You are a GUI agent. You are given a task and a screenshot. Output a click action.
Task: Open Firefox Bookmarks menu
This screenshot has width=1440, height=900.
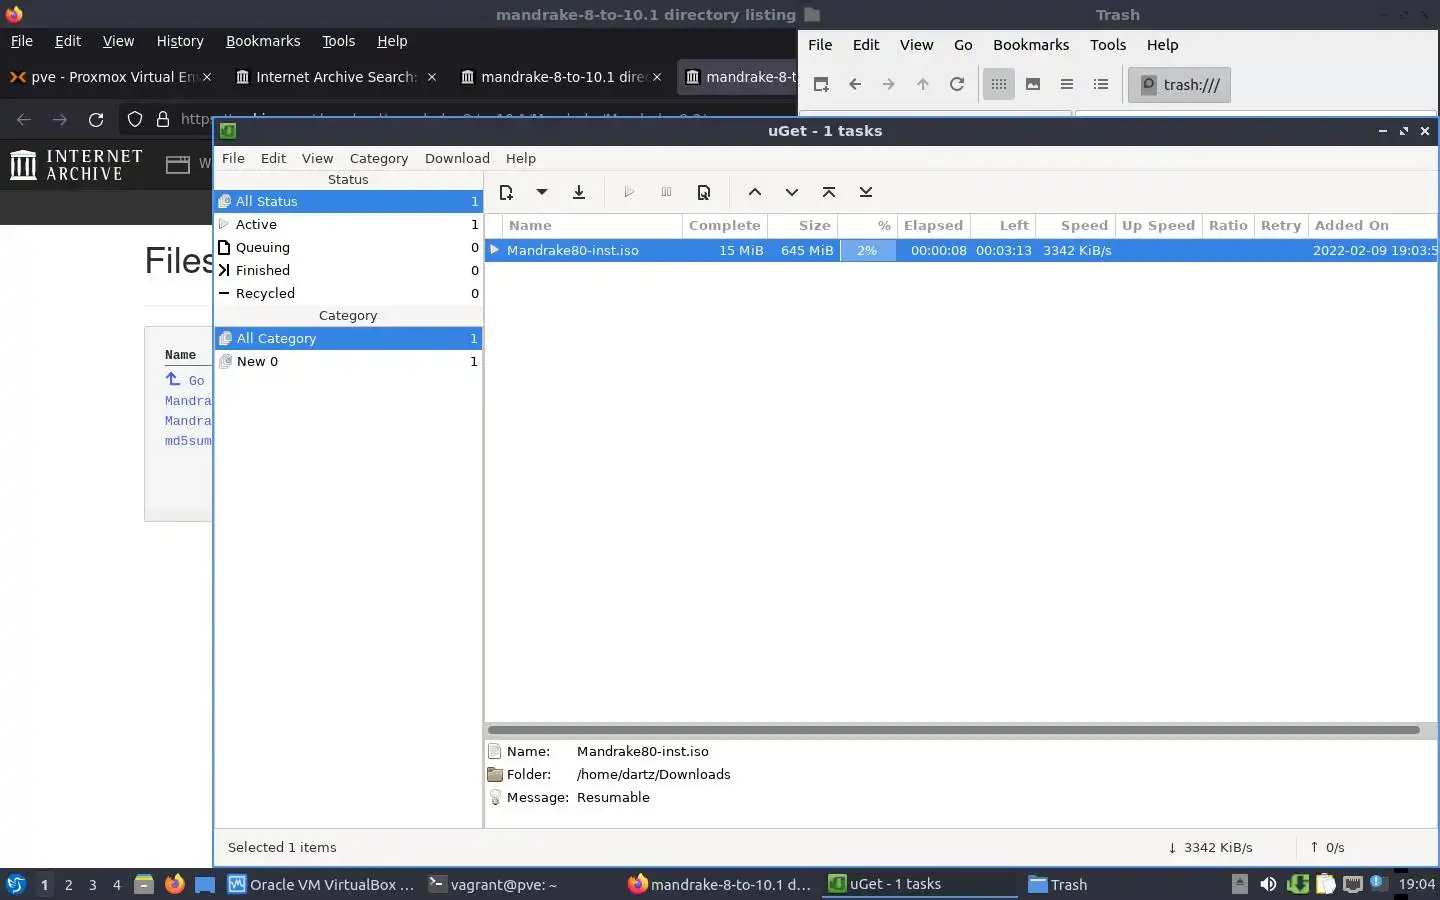[263, 41]
